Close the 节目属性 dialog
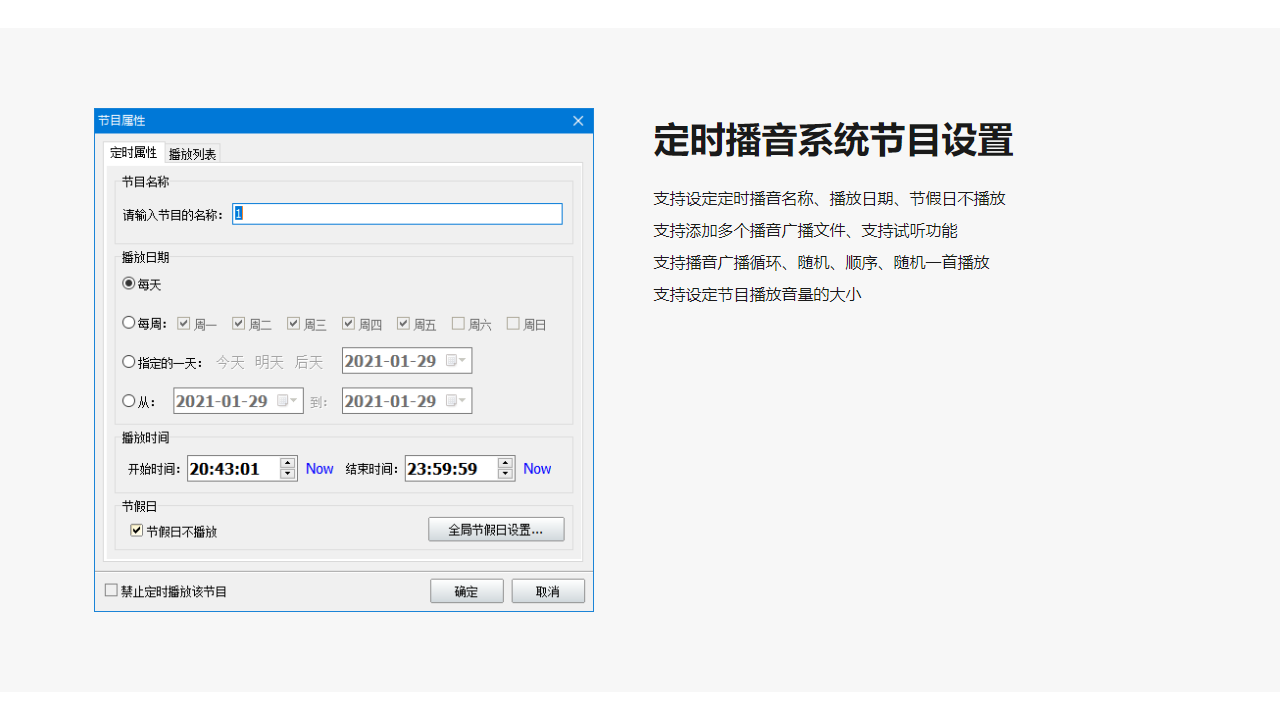 click(578, 121)
